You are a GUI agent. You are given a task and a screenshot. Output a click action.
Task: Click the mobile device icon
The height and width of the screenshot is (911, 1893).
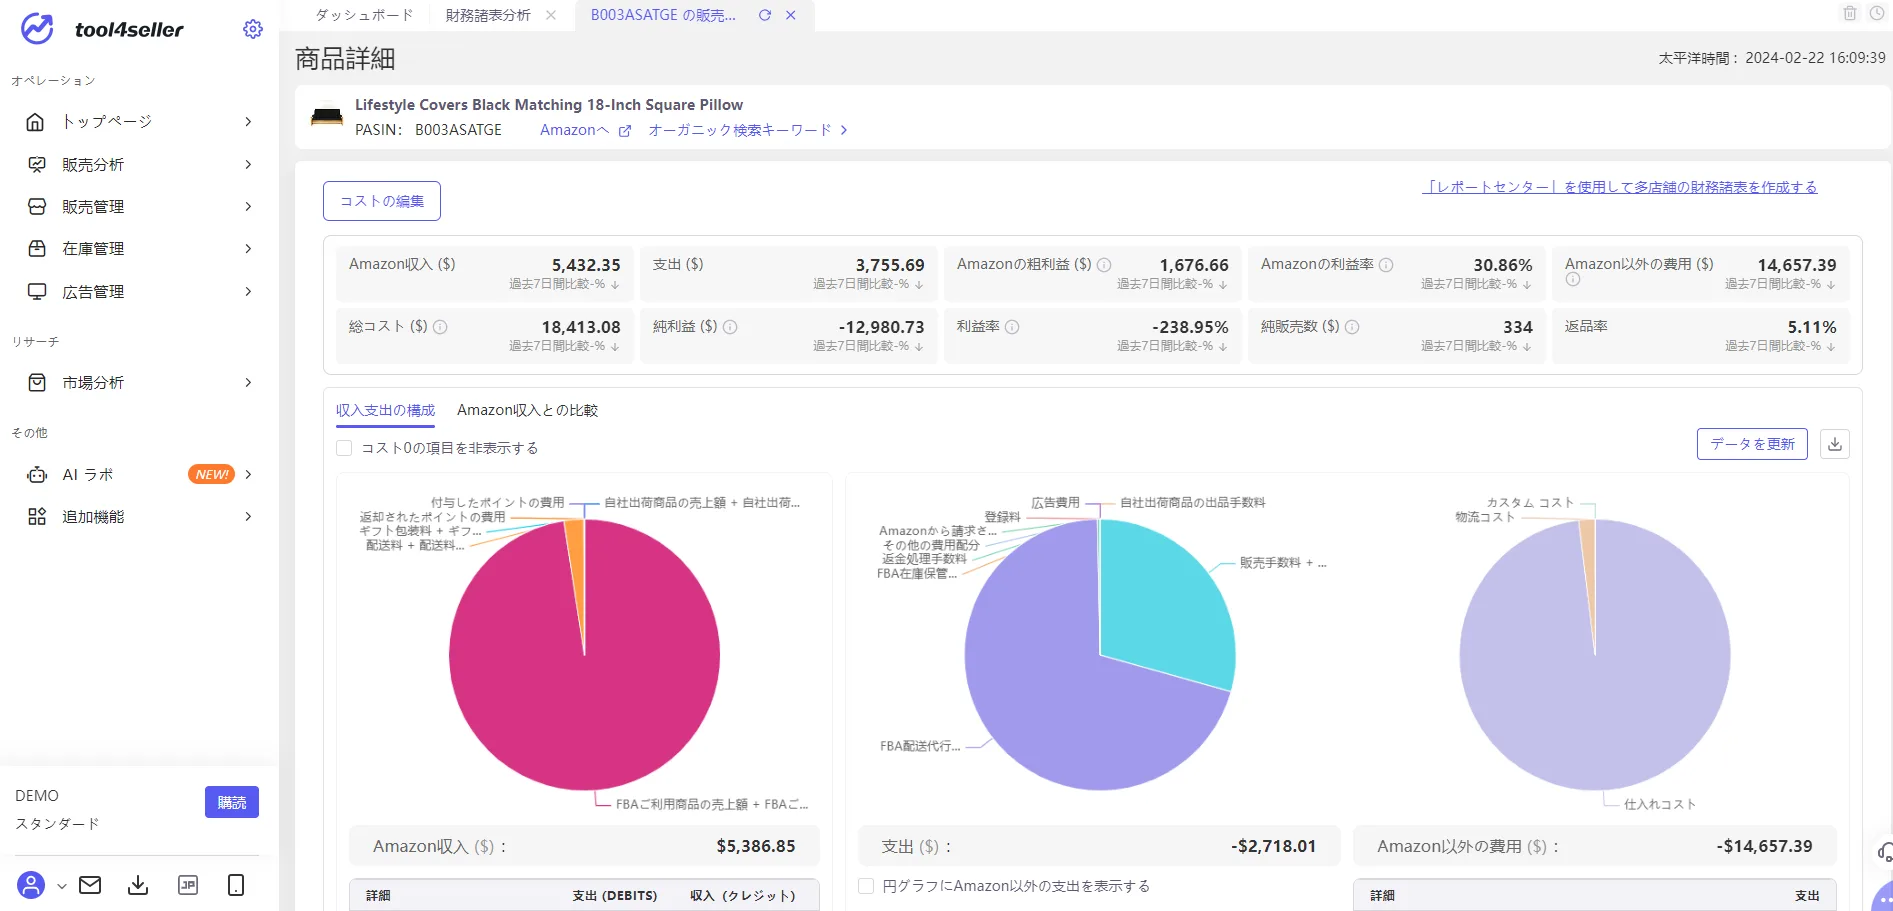236,885
